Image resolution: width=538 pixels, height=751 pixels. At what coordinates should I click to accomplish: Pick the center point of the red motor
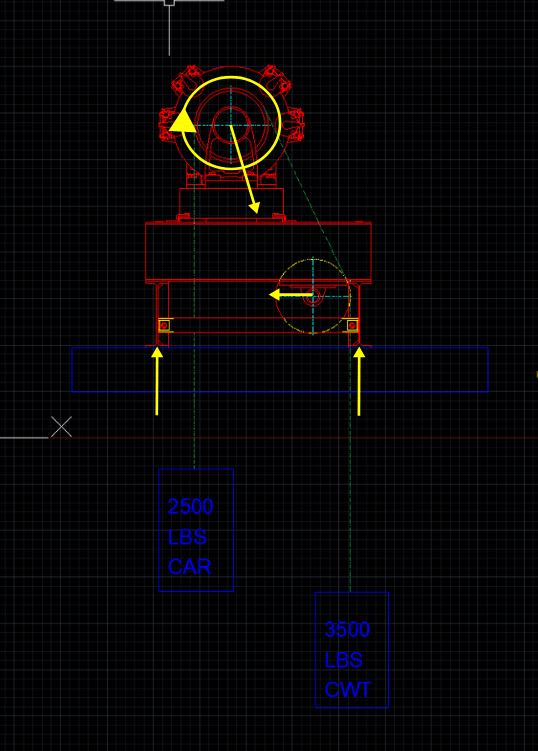tap(231, 125)
